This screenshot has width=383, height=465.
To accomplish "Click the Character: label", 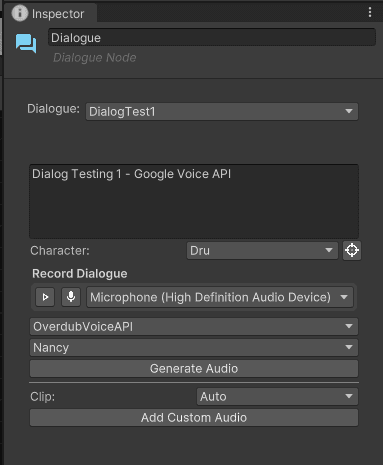I will 60,251.
